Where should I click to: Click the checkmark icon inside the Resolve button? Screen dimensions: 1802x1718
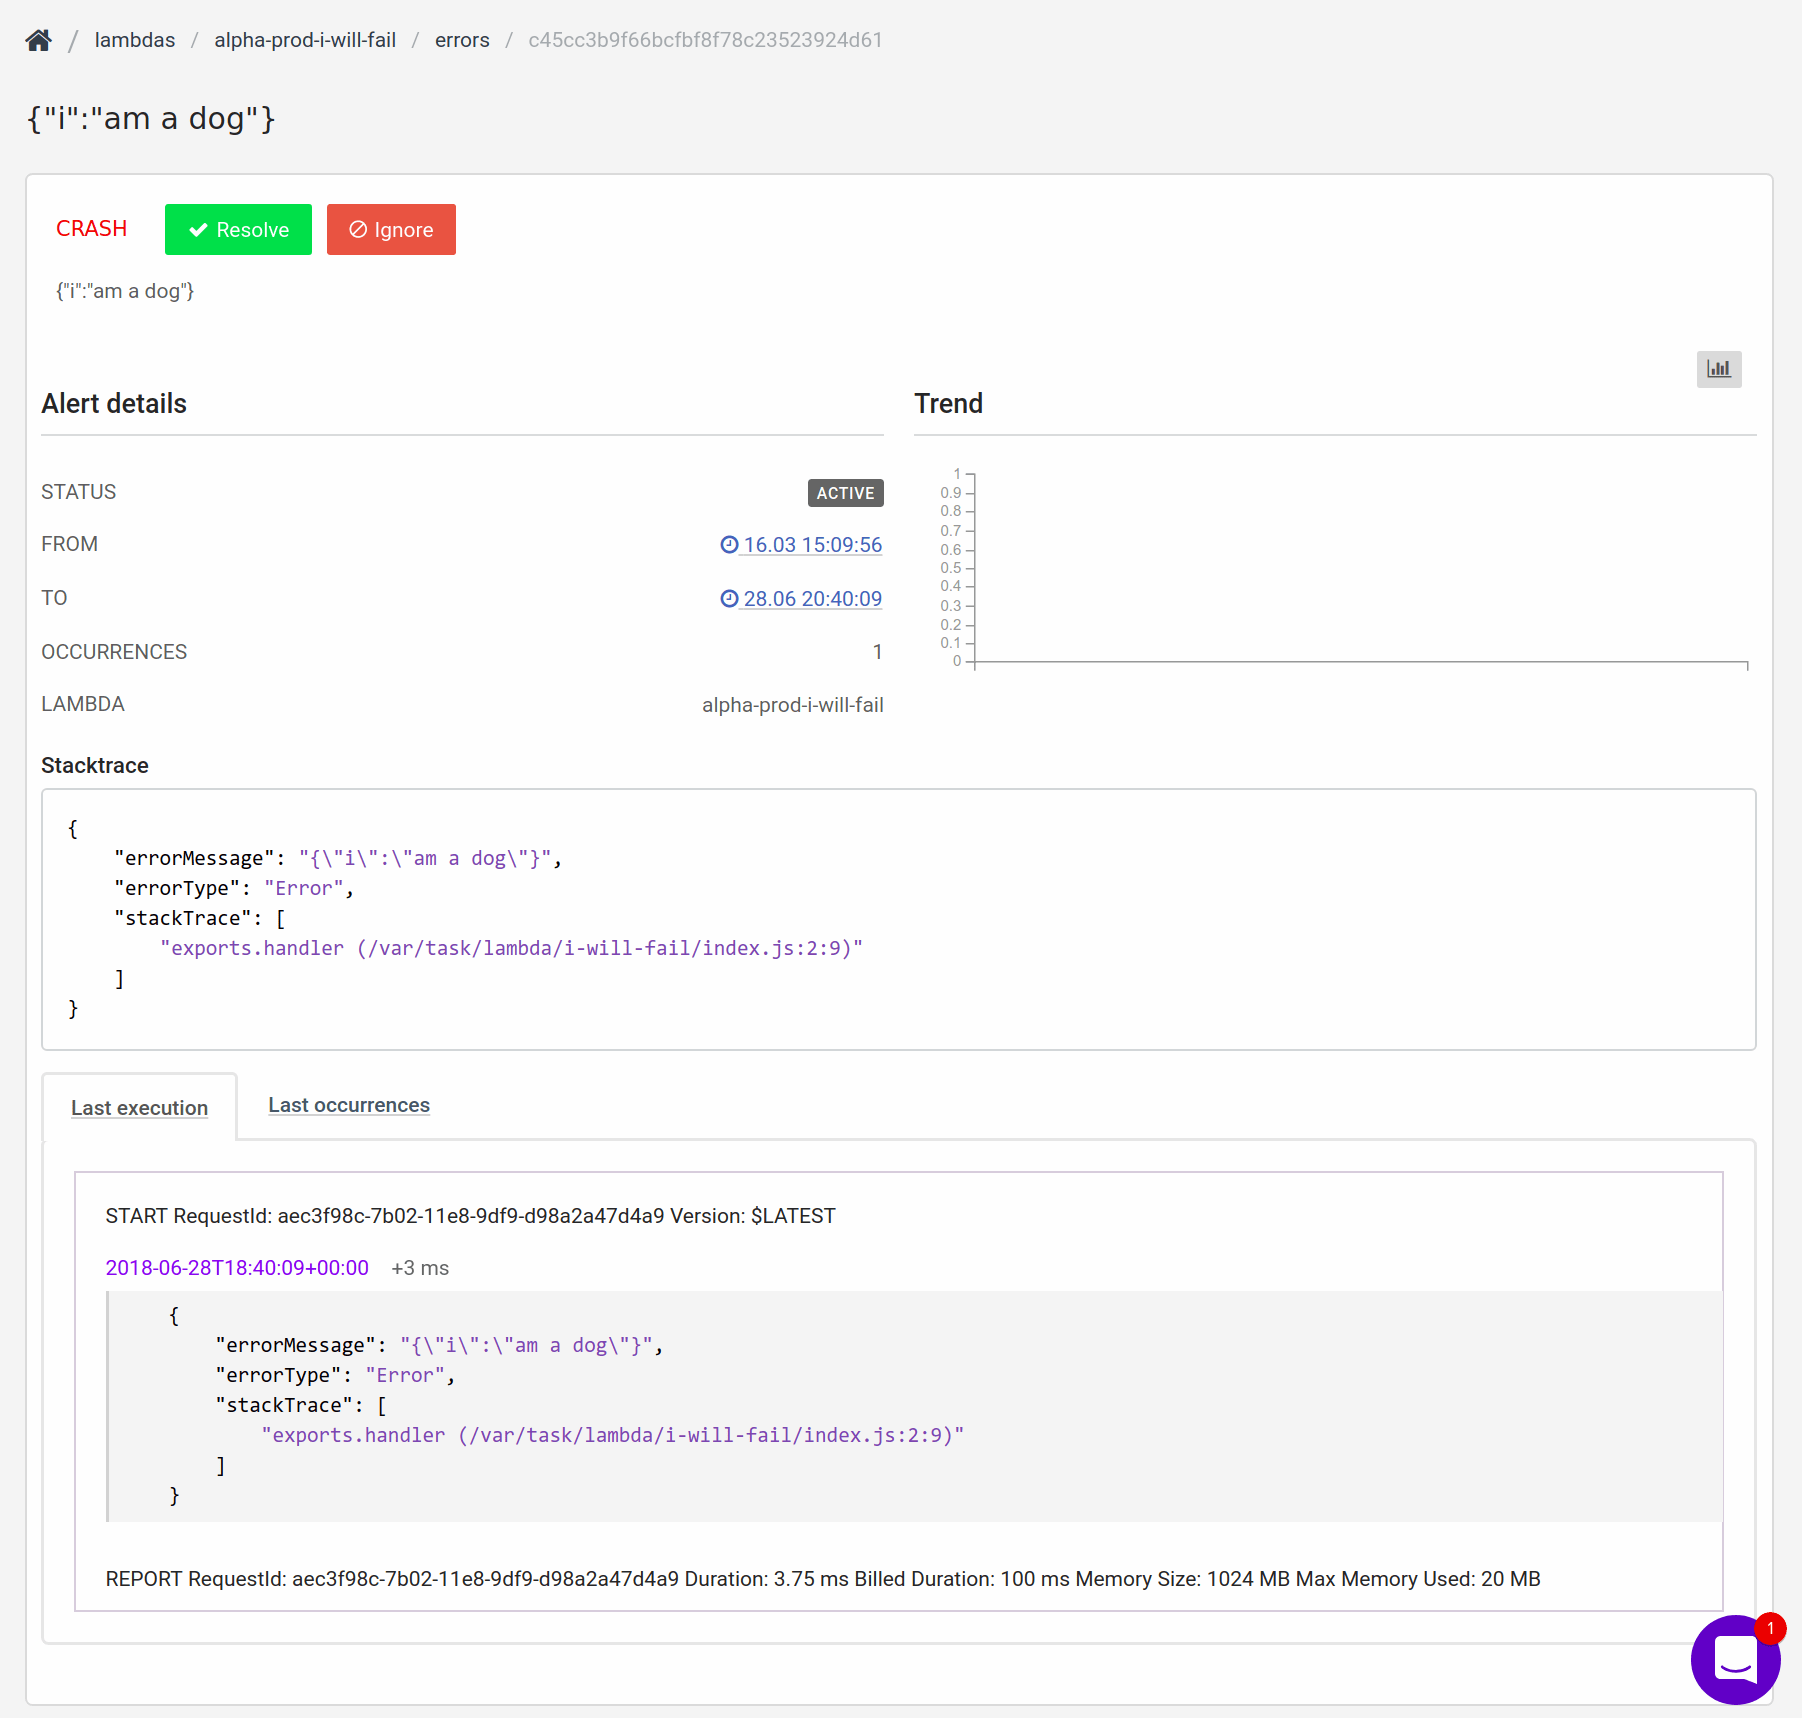pyautogui.click(x=198, y=229)
